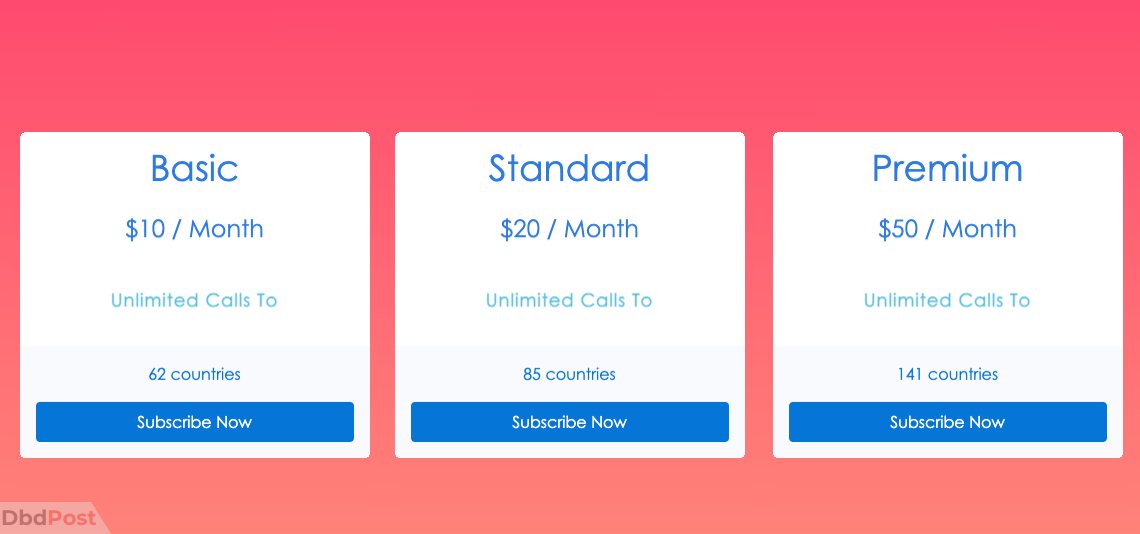This screenshot has height=534, width=1140.
Task: Click the $20 / Month price
Action: coord(569,229)
